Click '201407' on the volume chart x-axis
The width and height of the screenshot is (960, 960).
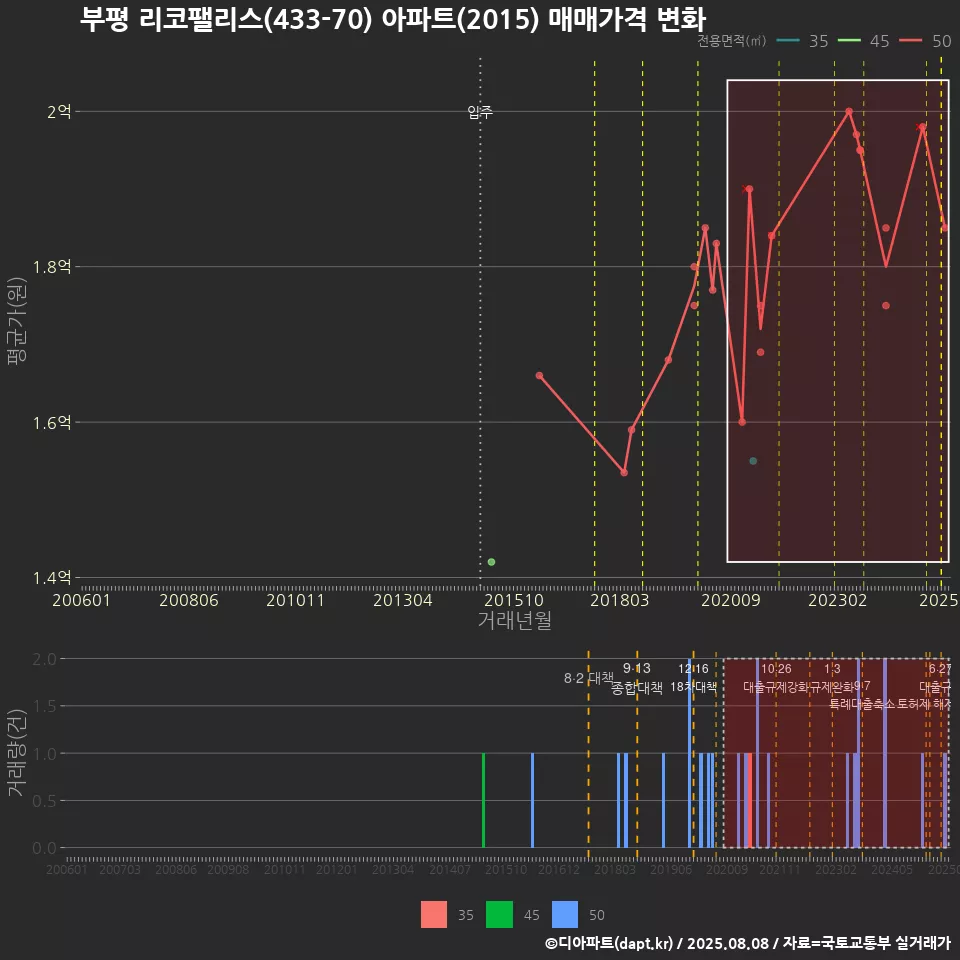450,869
